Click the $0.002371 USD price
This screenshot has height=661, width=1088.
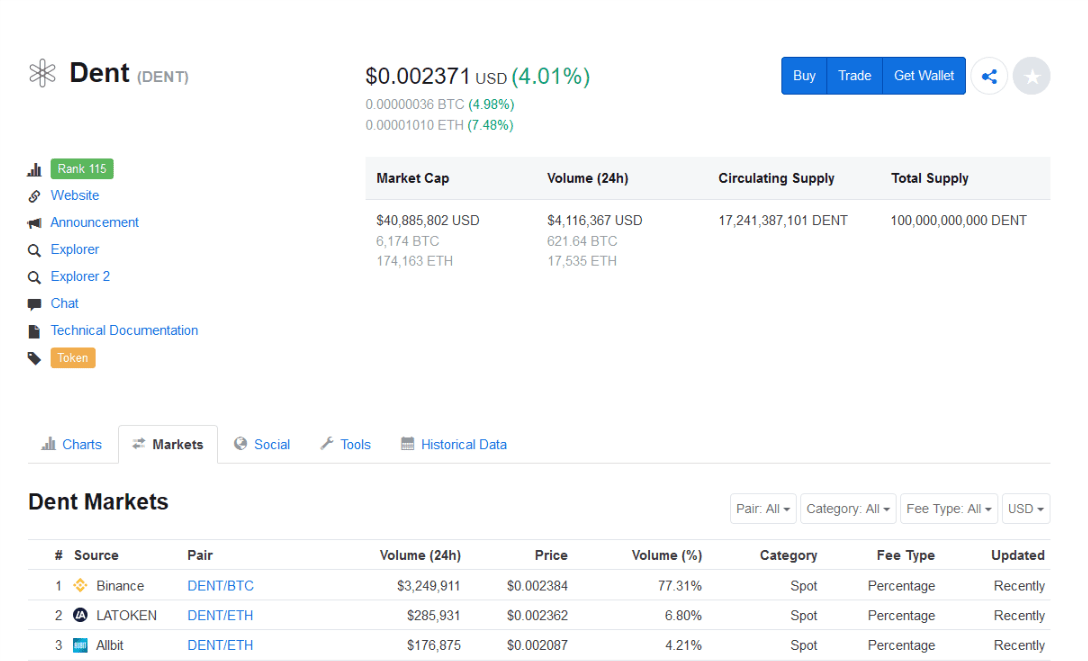coord(436,76)
